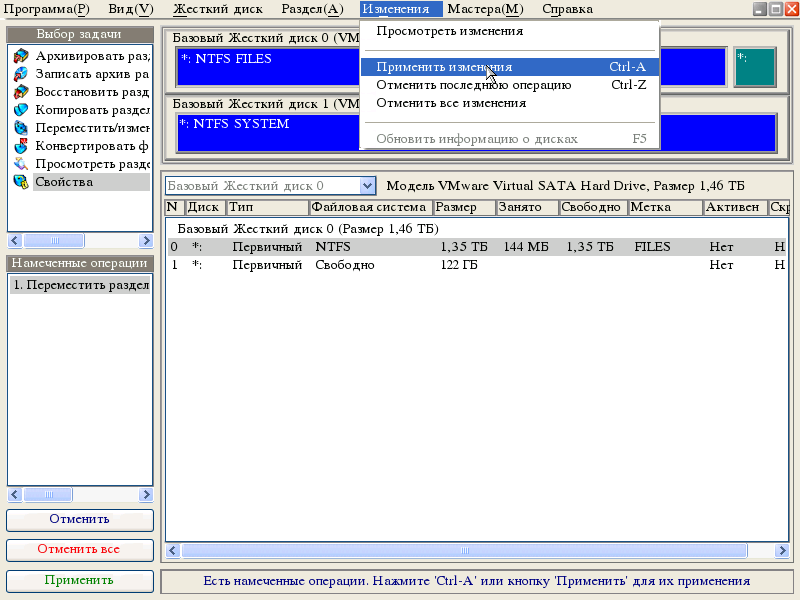The width and height of the screenshot is (800, 600).
Task: Select Отменить последнюю операцию menu entry
Action: [473, 85]
